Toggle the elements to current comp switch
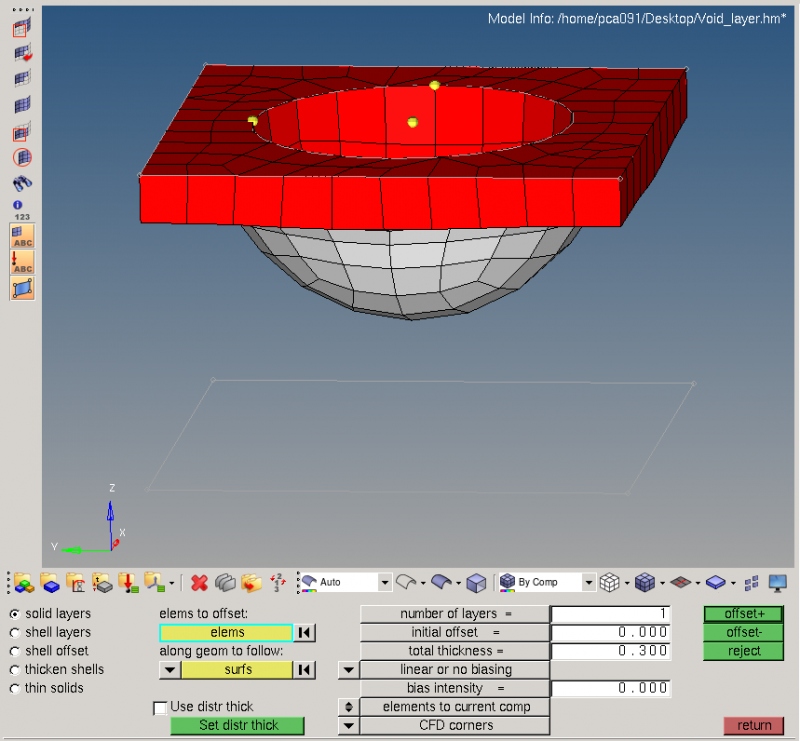The image size is (800, 741). tap(349, 707)
